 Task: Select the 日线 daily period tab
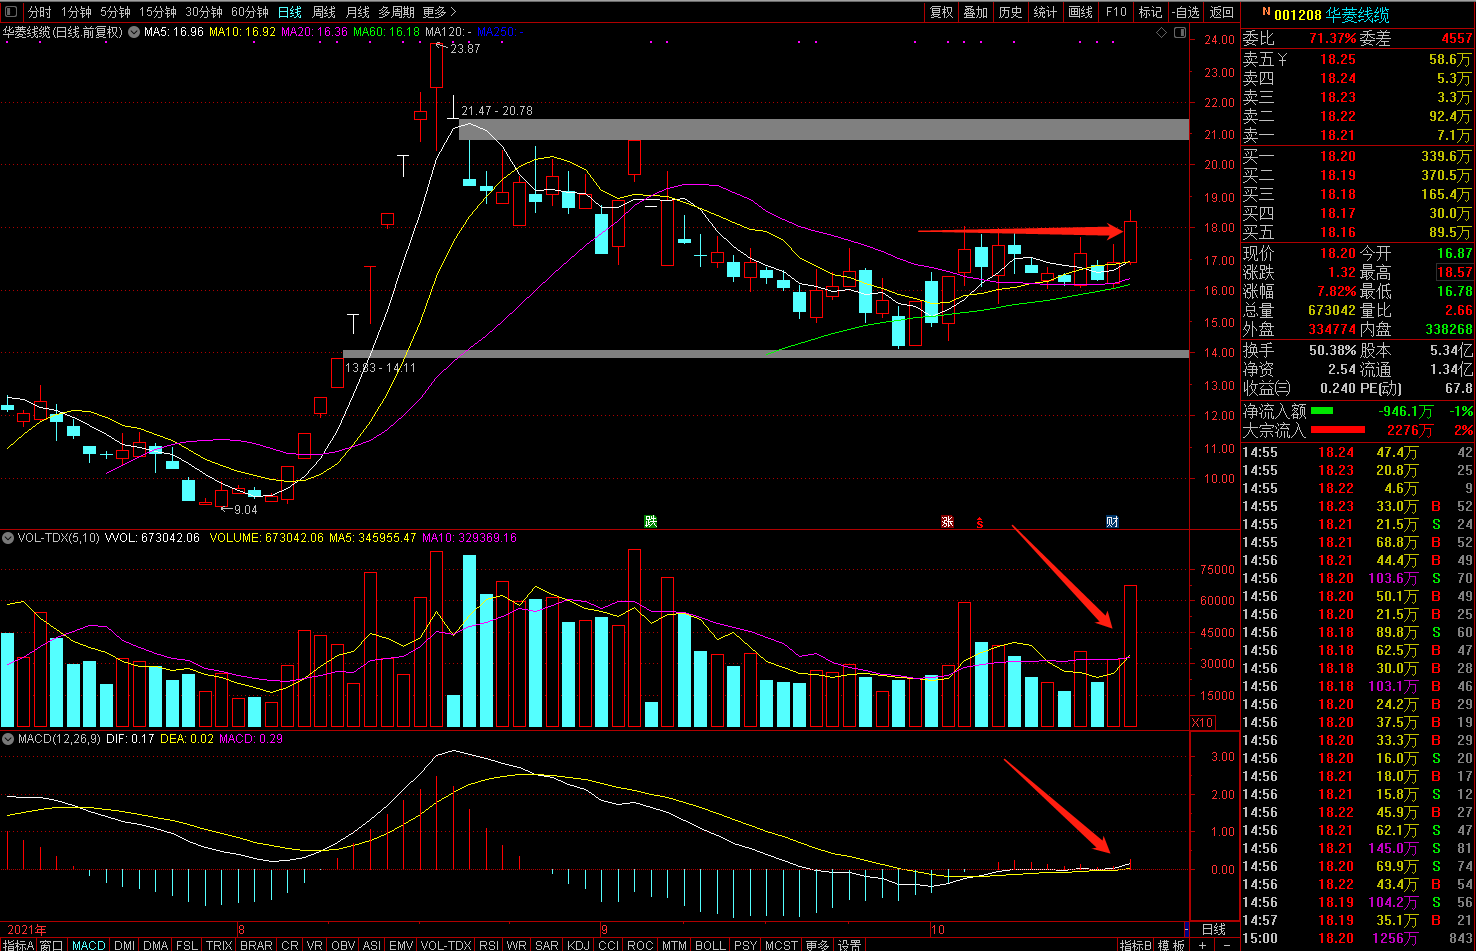click(290, 12)
